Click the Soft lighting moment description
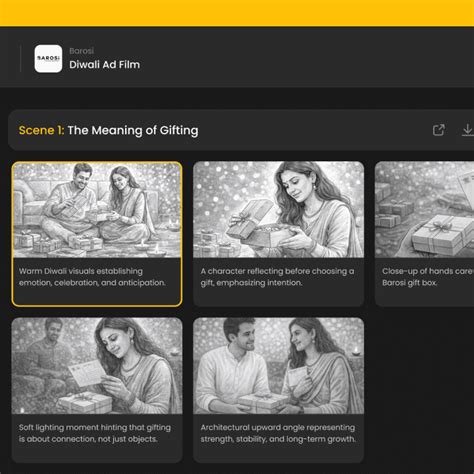Image resolution: width=474 pixels, height=474 pixels. coord(95,433)
